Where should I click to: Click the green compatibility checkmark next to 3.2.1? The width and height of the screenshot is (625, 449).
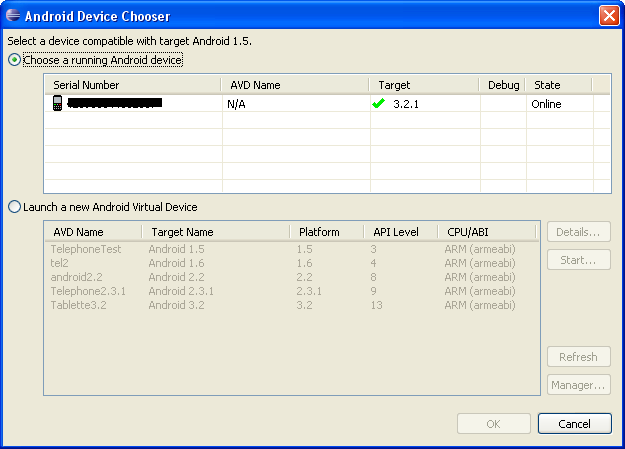(378, 104)
